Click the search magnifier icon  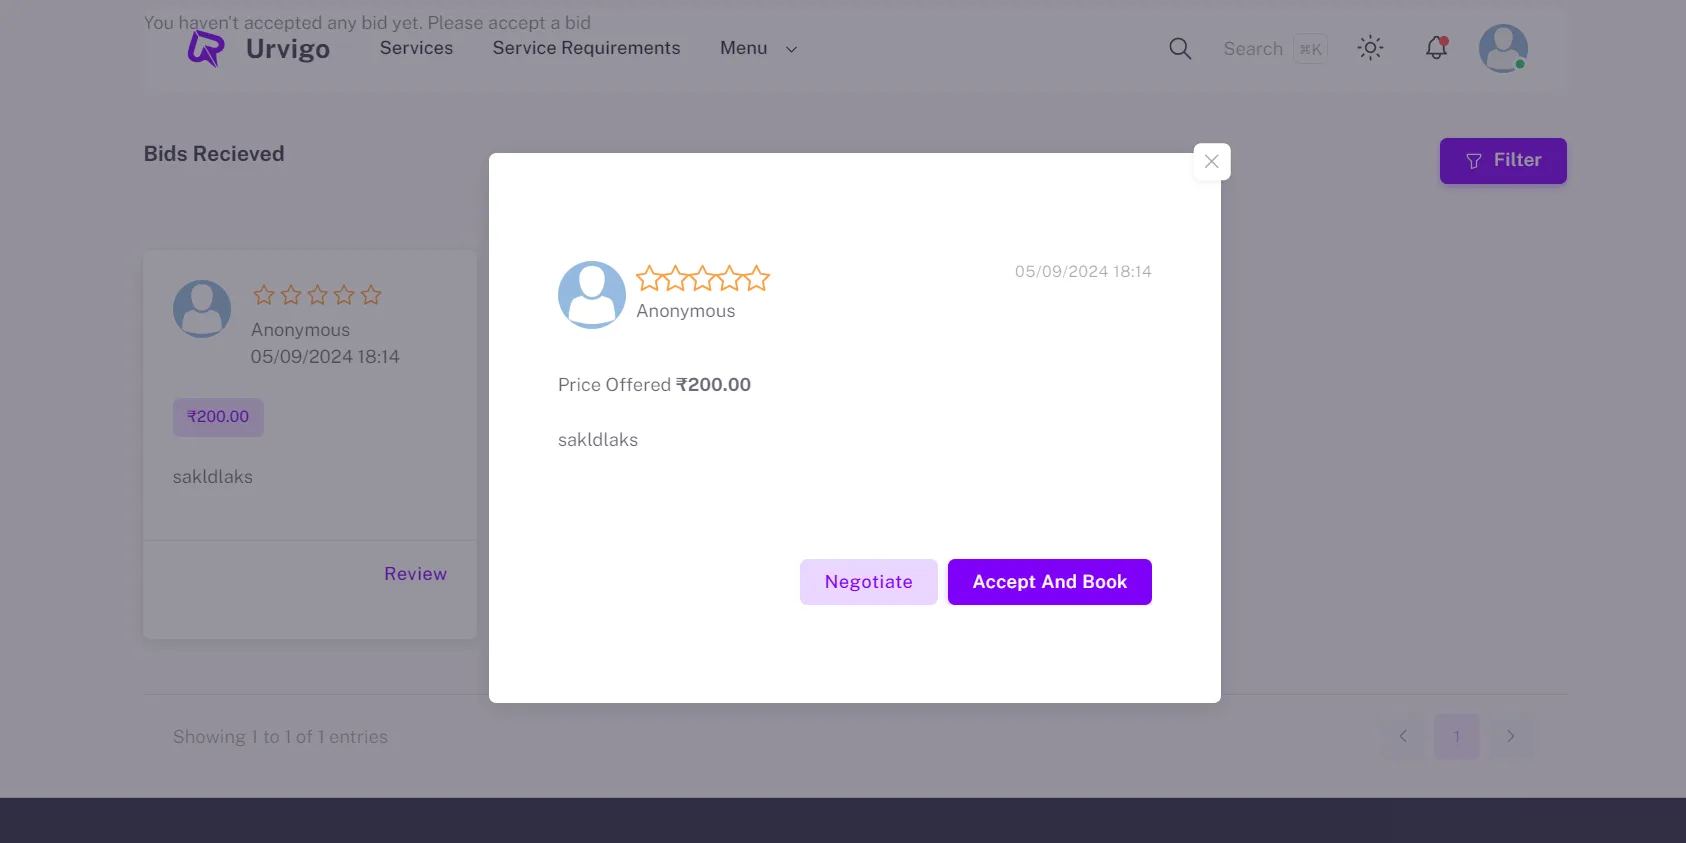1180,49
